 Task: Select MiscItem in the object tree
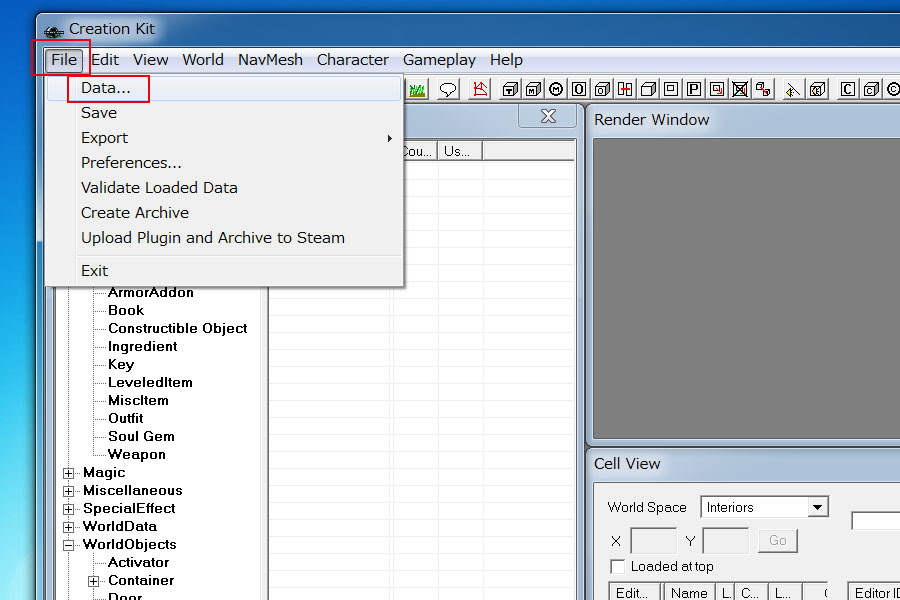(x=138, y=400)
